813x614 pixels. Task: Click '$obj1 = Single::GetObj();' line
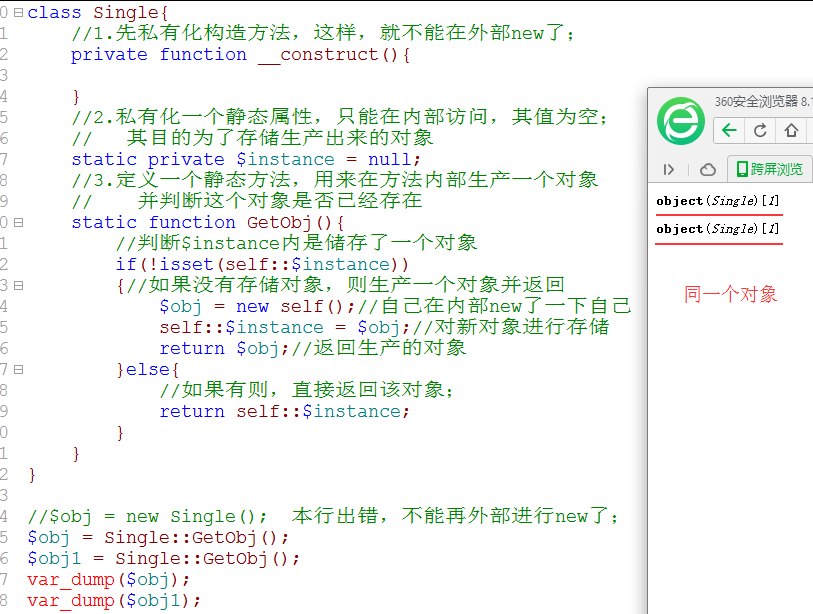pyautogui.click(x=164, y=559)
